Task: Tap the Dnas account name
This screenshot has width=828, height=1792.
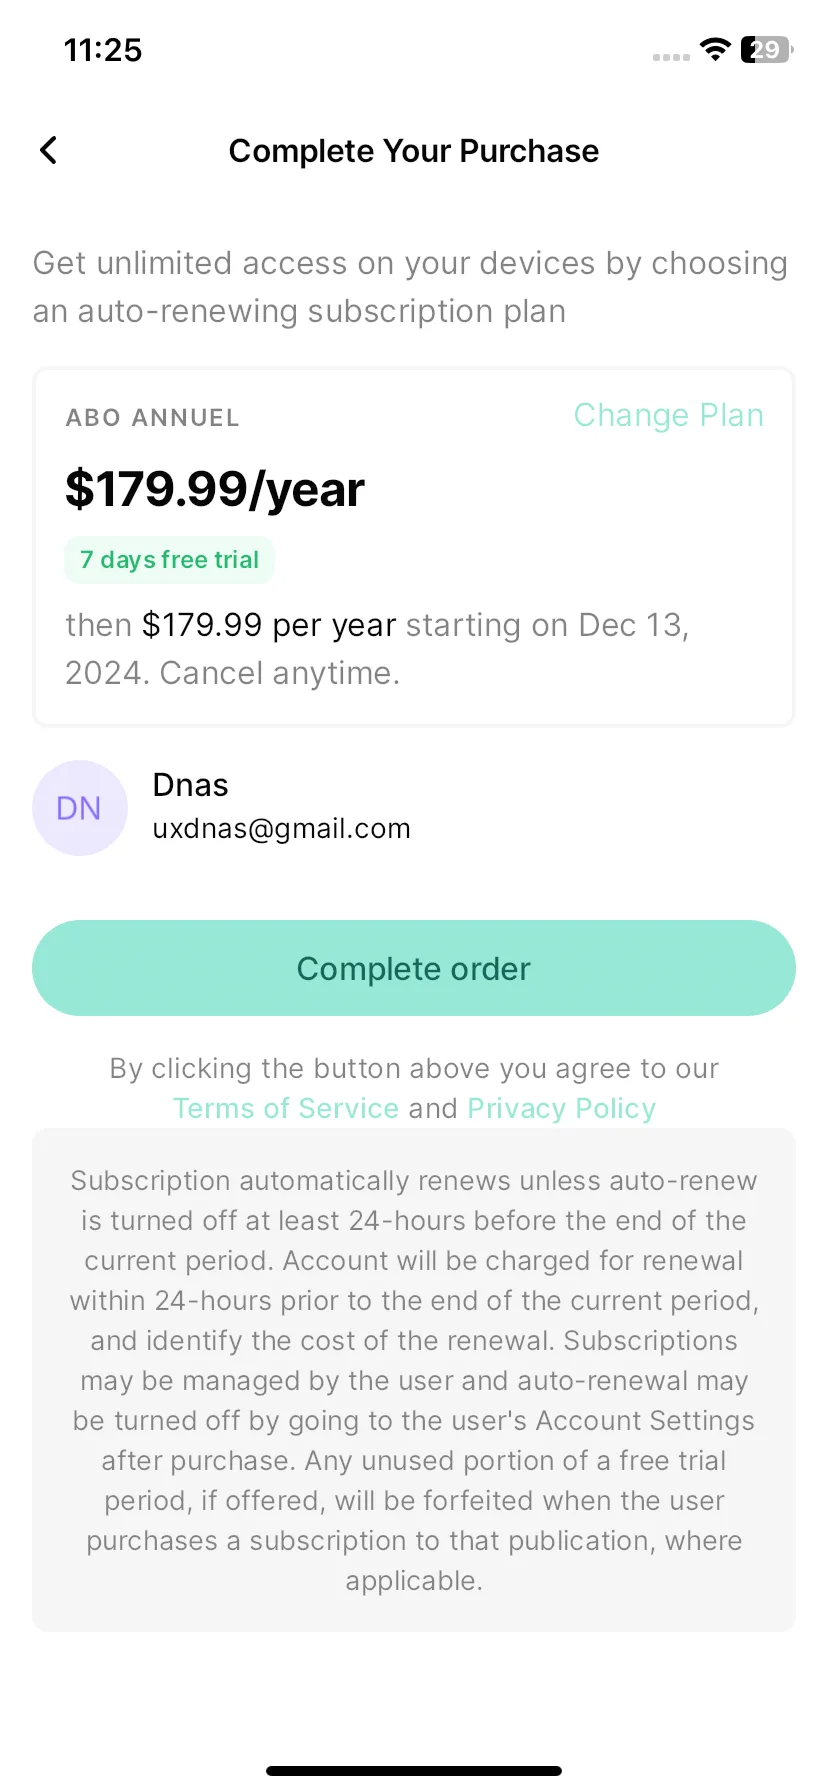Action: (190, 785)
